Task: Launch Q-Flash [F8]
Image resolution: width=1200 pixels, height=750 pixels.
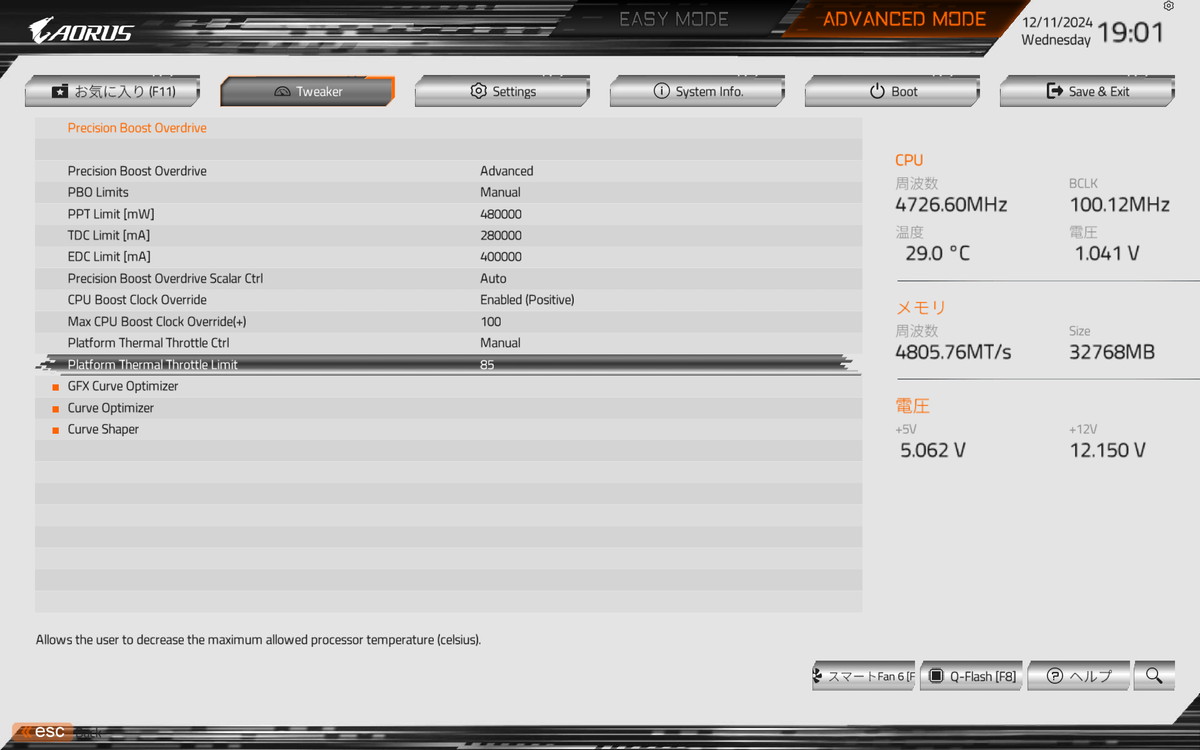Action: tap(971, 676)
